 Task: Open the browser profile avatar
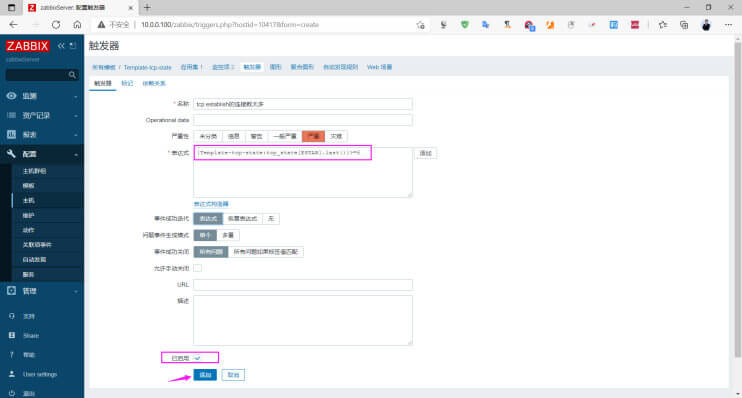click(x=706, y=25)
